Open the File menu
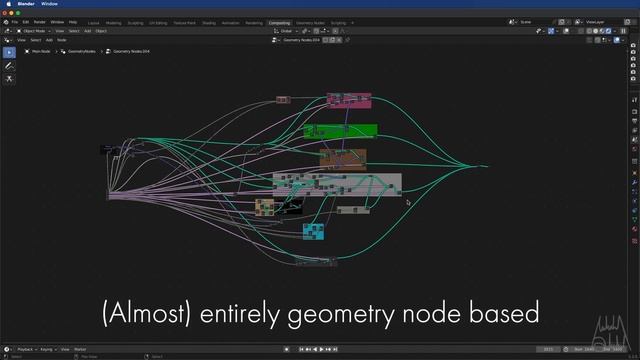Viewport: 640px width, 360px height. 15,22
